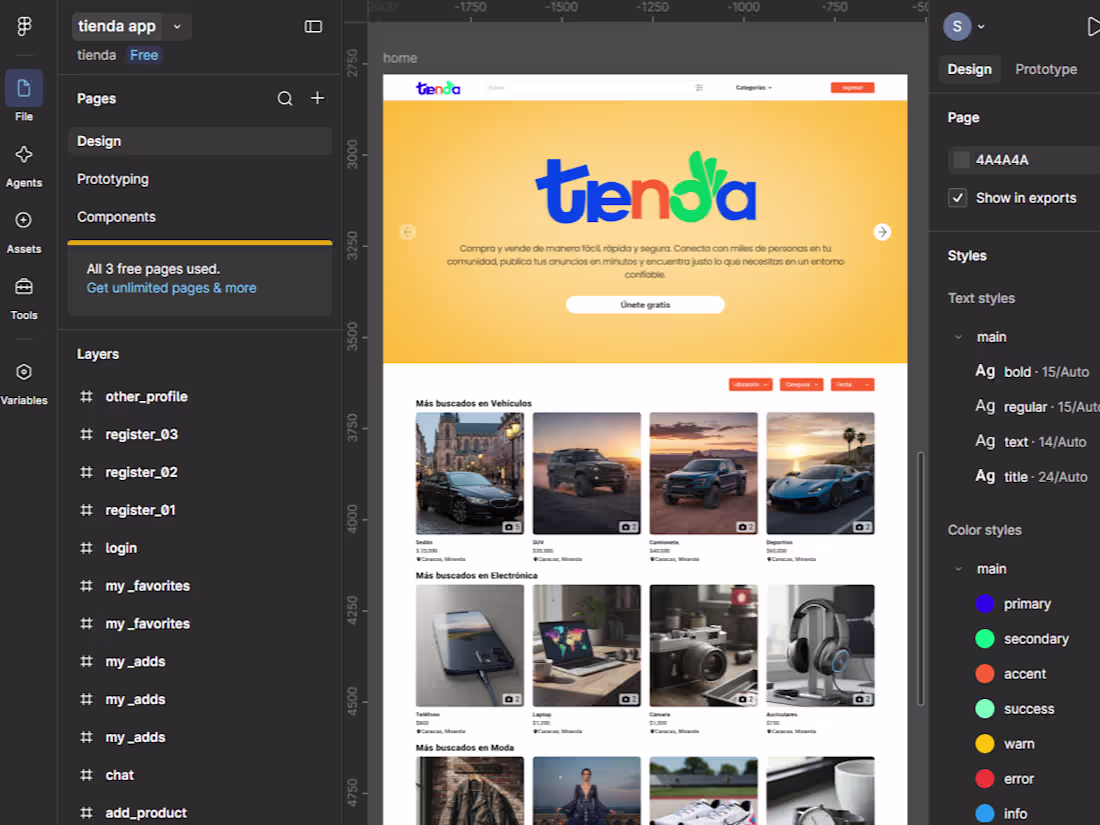Select the Laptop product thumbnail
Screen dimensions: 1100x825
pyautogui.click(x=586, y=645)
